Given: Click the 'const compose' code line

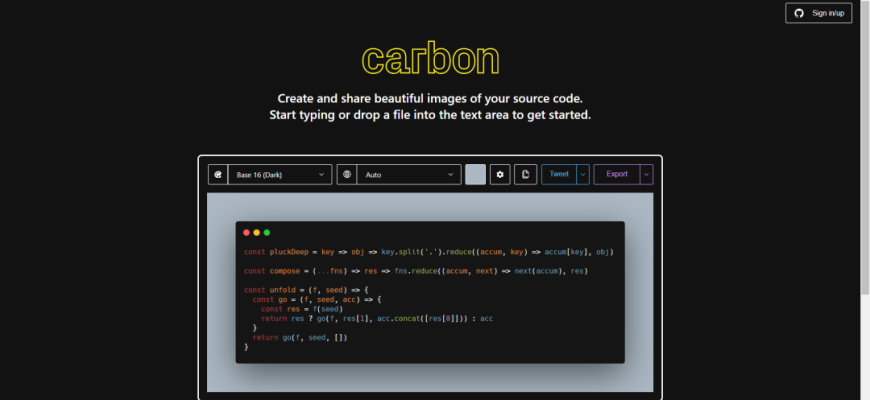Looking at the screenshot, I should (416, 271).
